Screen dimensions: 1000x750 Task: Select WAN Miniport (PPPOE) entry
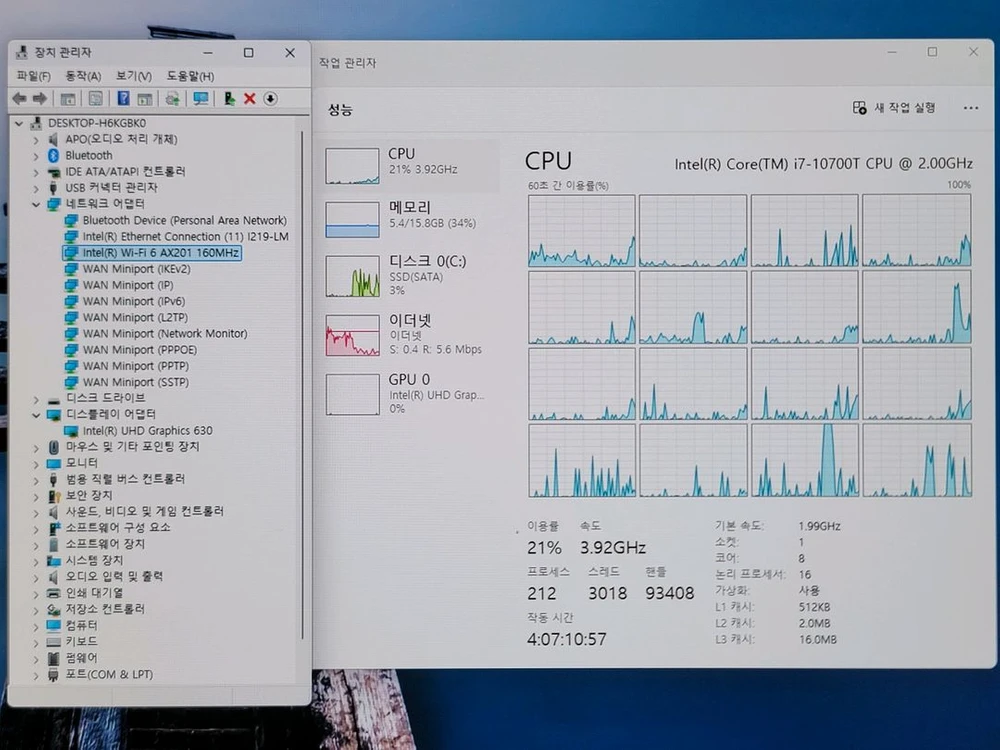(140, 350)
